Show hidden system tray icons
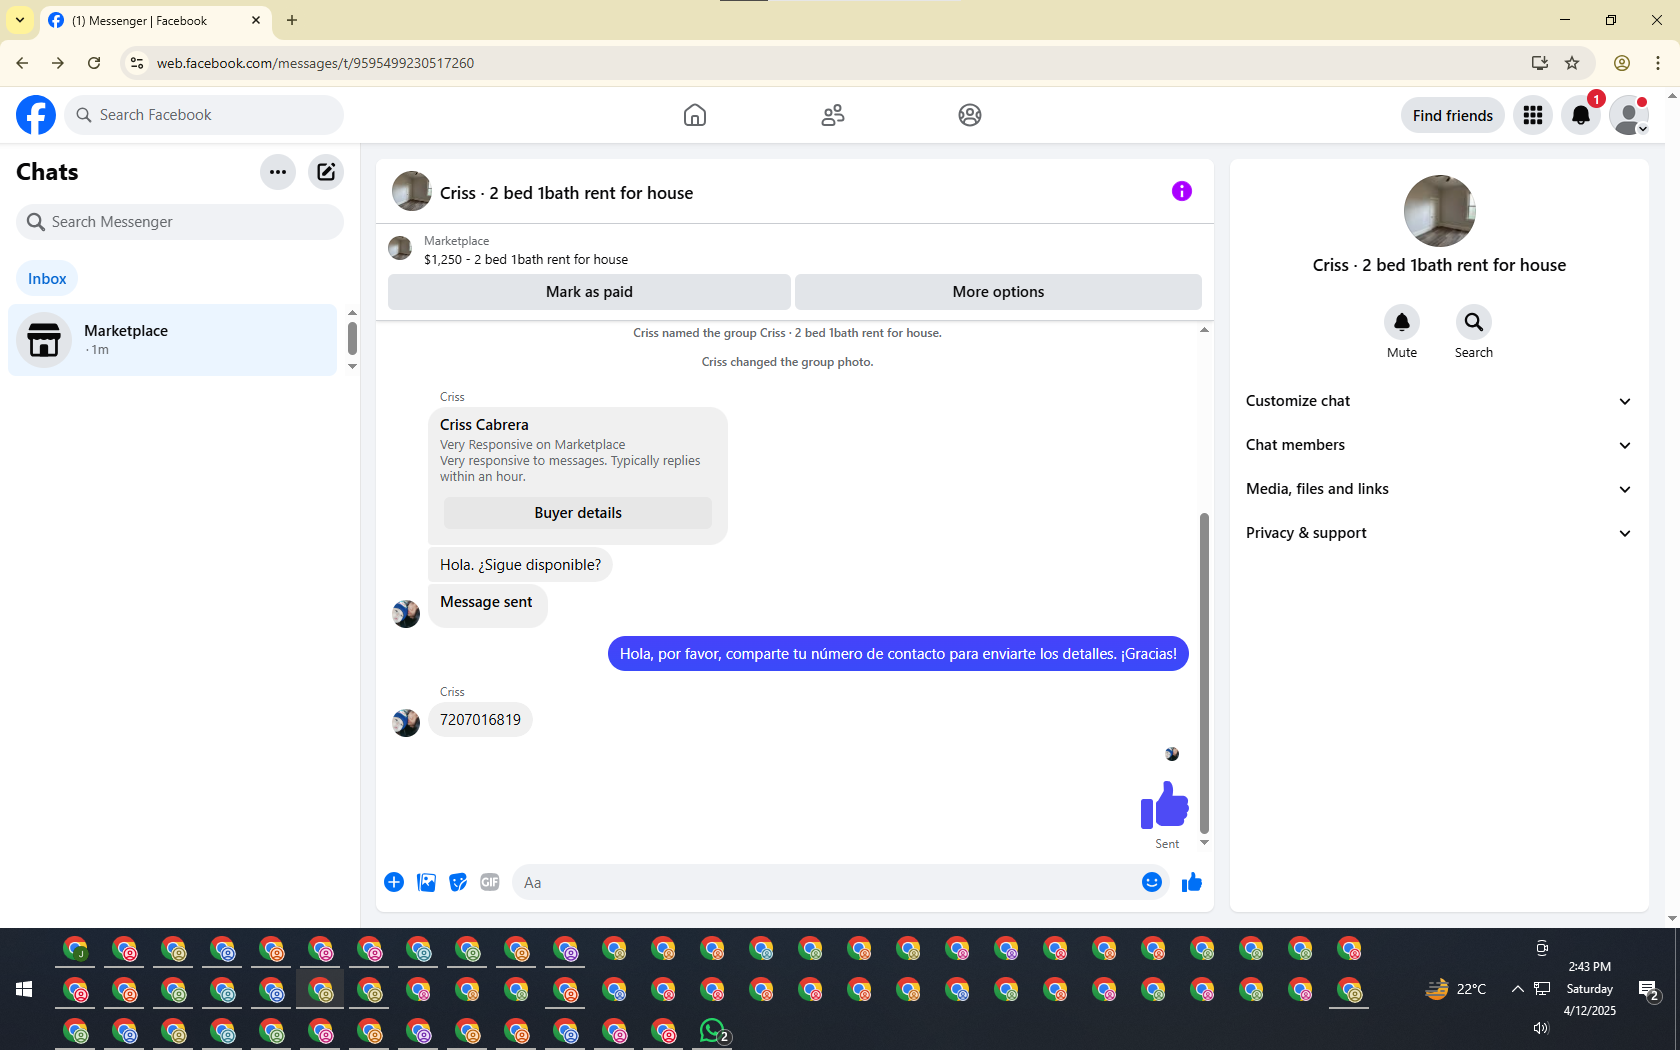This screenshot has width=1680, height=1050. click(x=1518, y=989)
